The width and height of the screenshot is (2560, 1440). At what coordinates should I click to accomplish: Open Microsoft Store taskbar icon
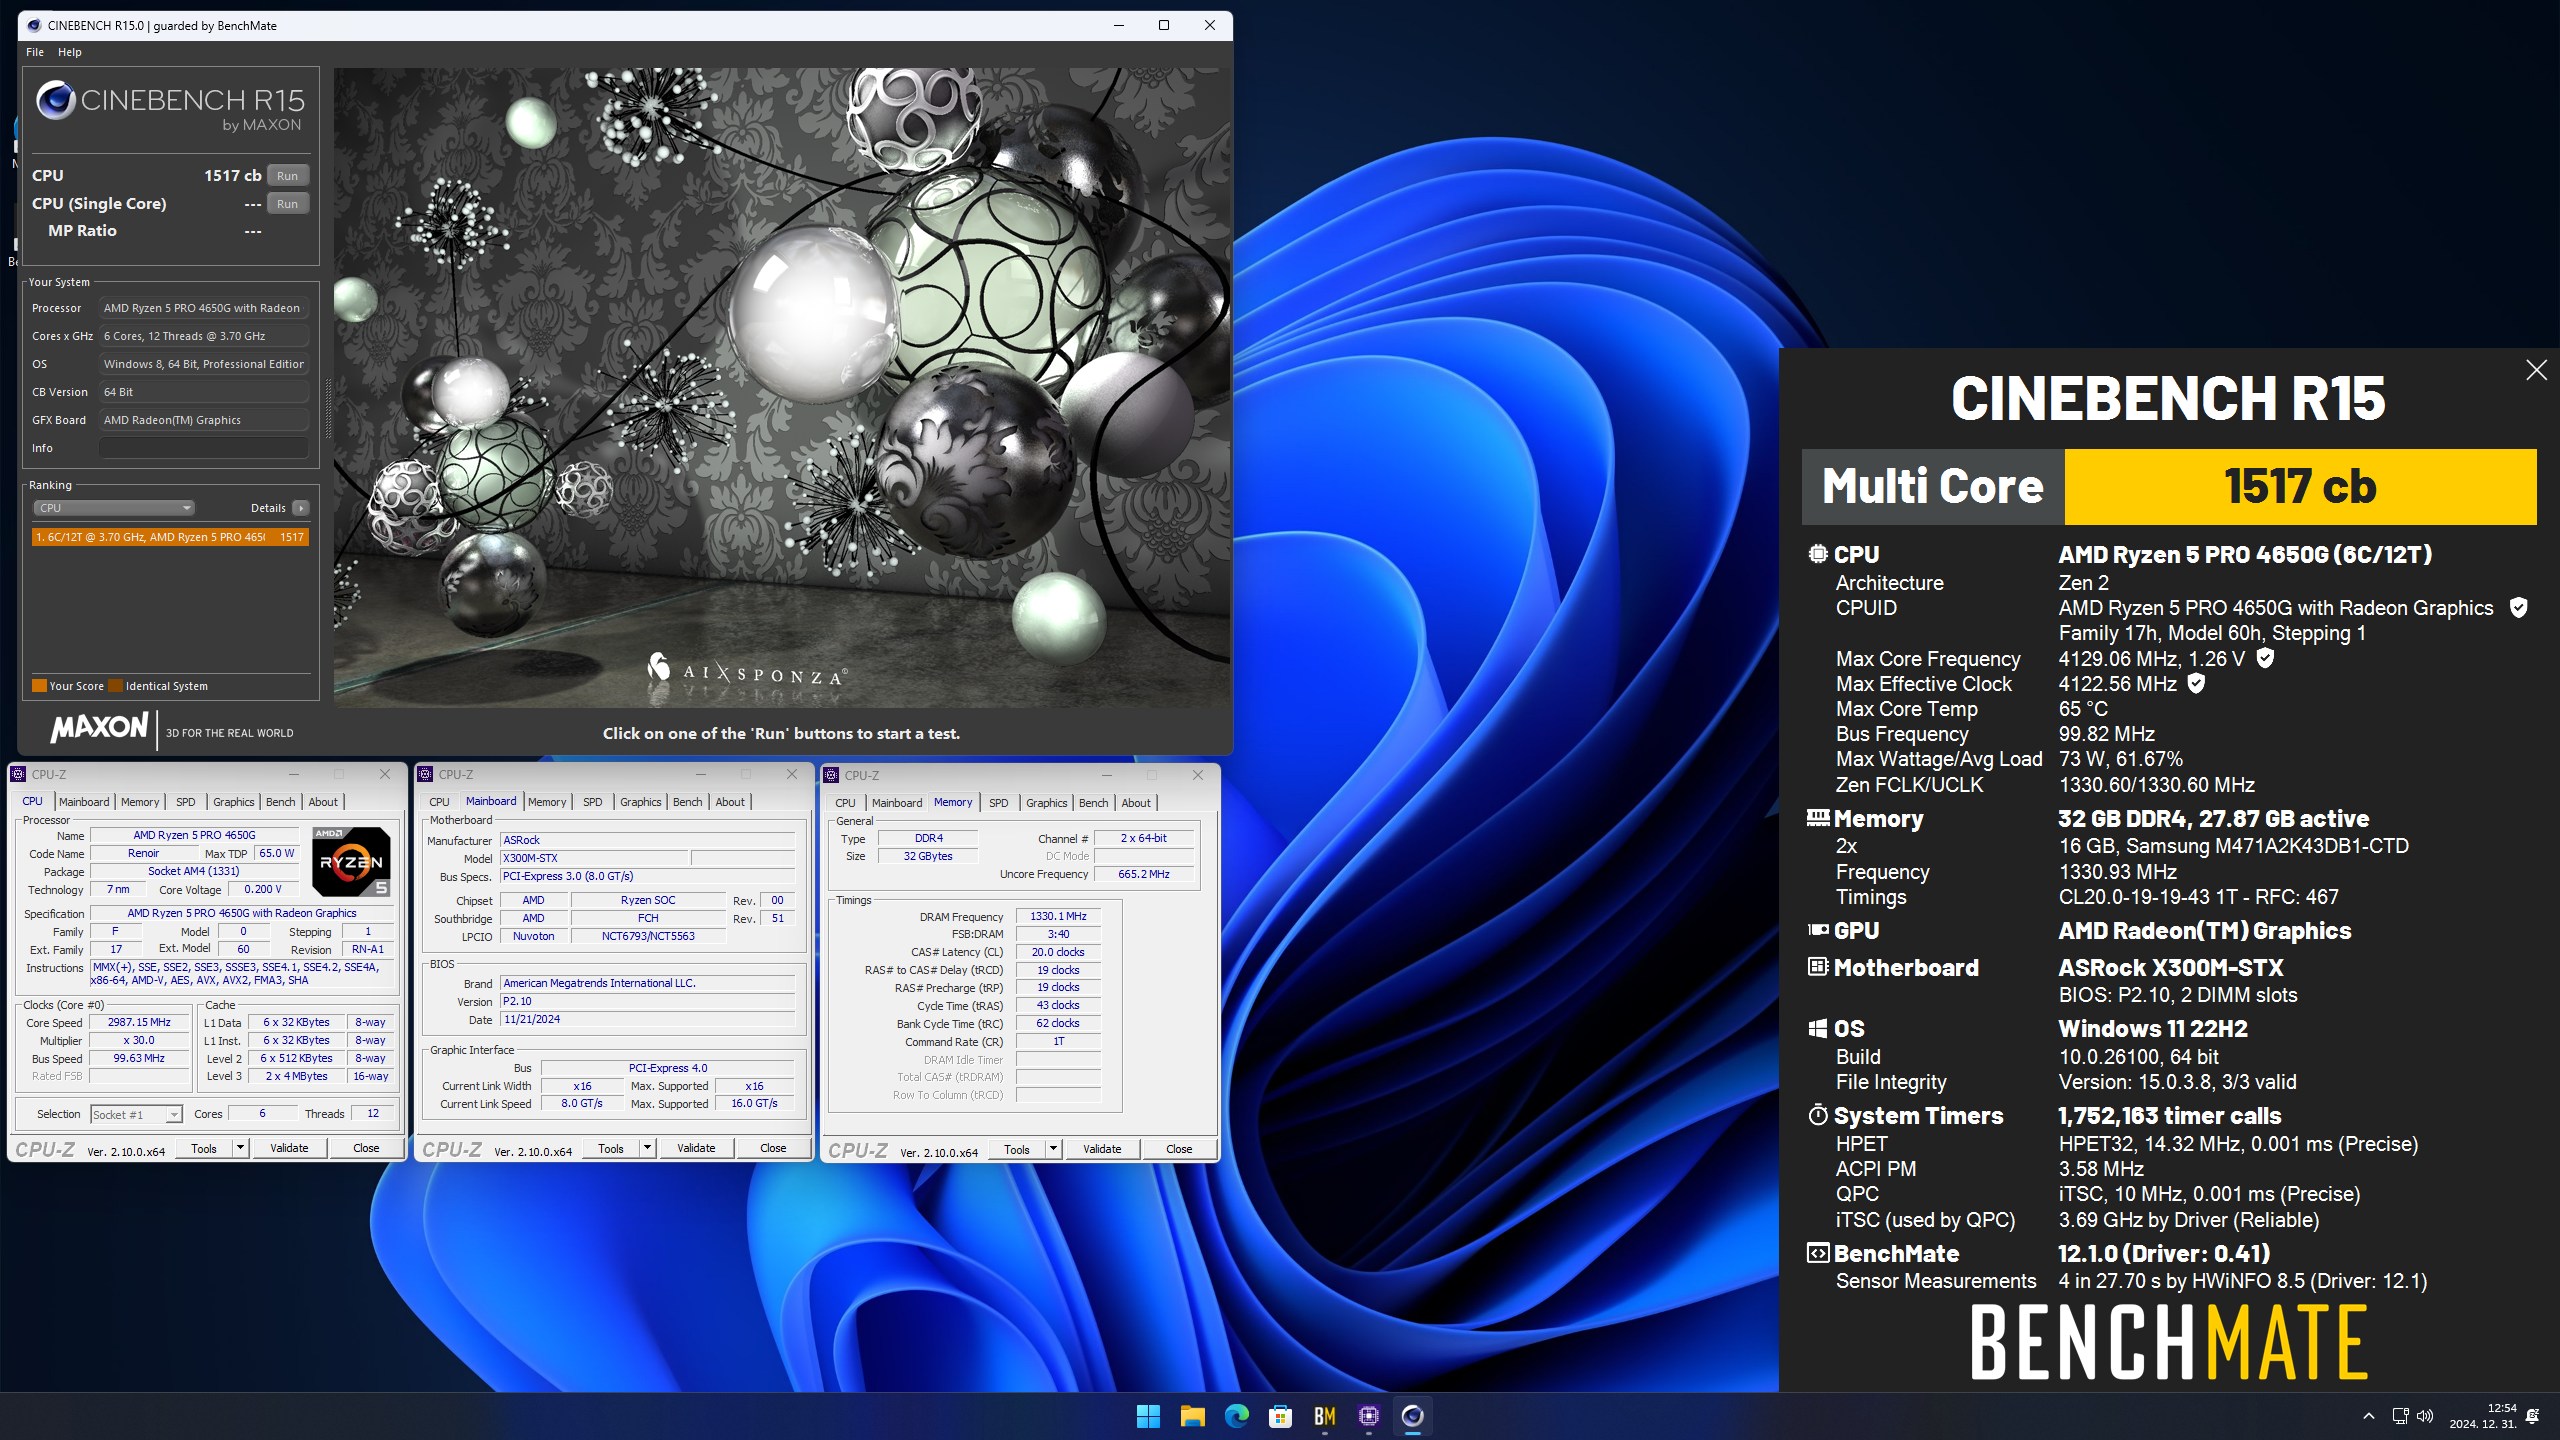1280,1416
